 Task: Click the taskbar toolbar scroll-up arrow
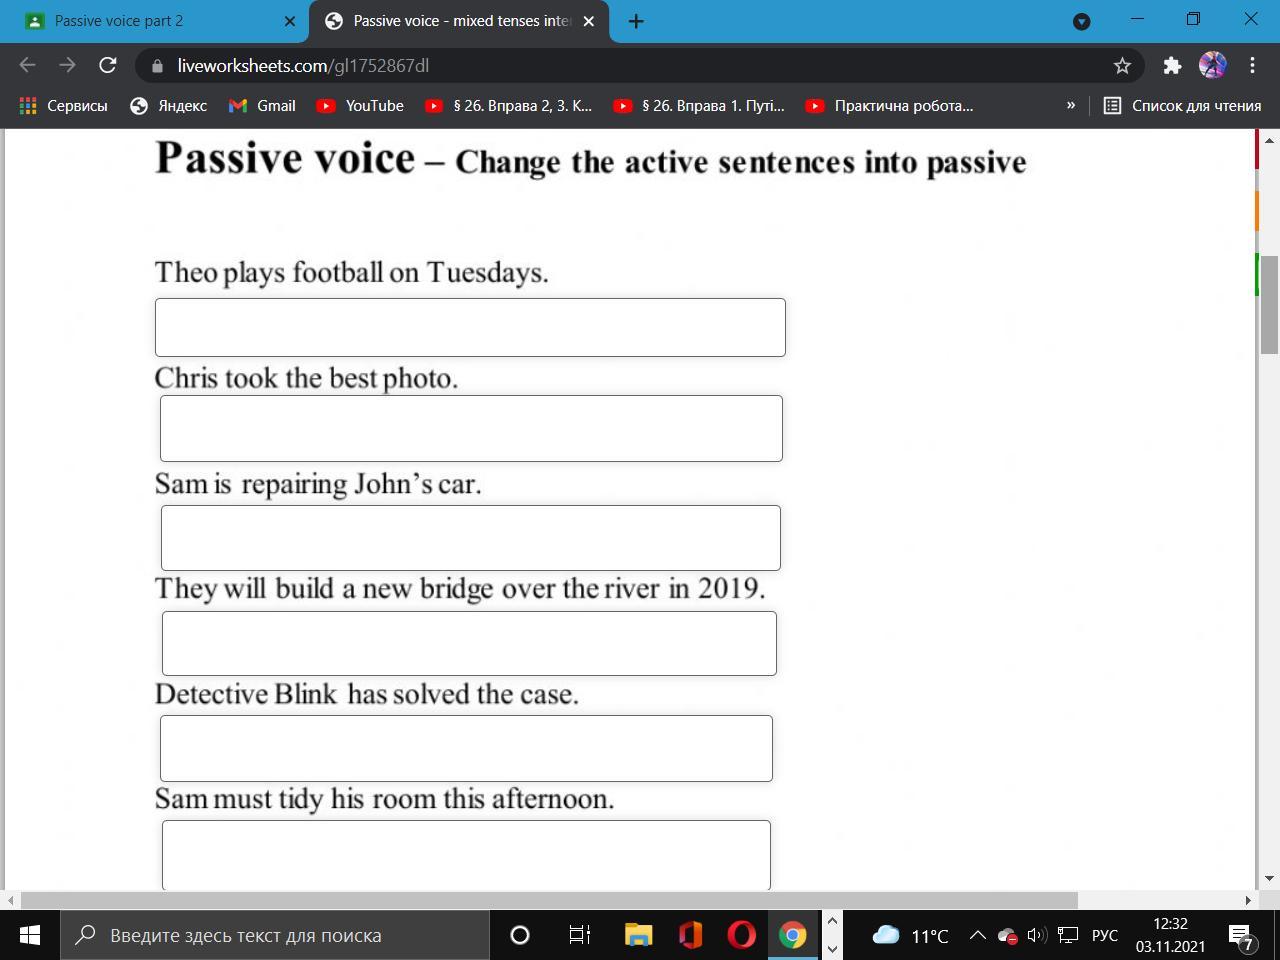(832, 921)
